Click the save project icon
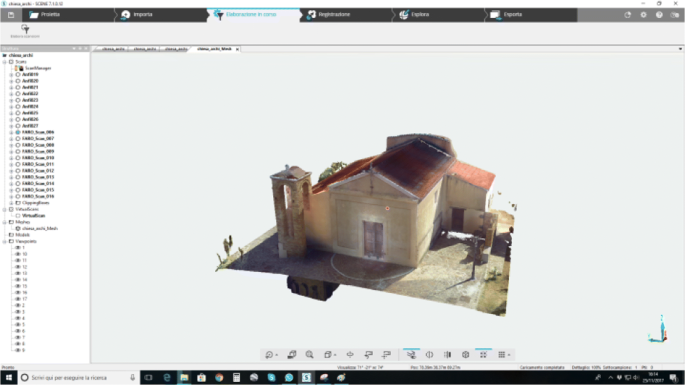The image size is (685, 385). pyautogui.click(x=10, y=15)
